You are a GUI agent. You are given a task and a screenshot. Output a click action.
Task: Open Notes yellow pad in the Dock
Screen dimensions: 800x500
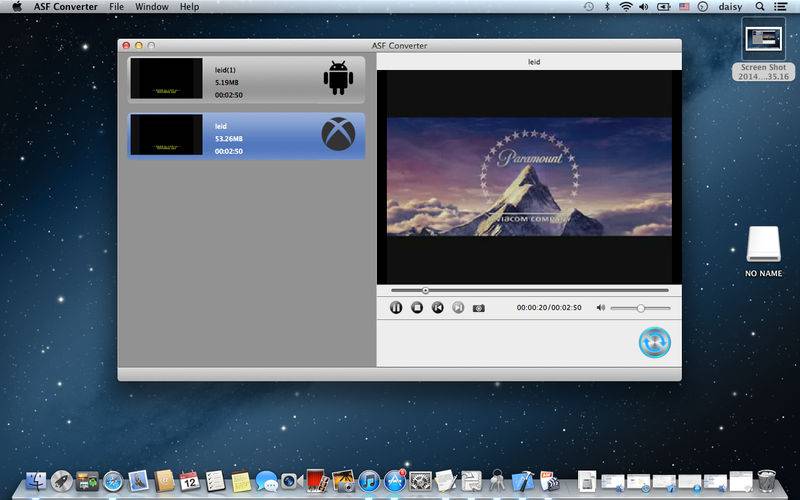point(241,481)
